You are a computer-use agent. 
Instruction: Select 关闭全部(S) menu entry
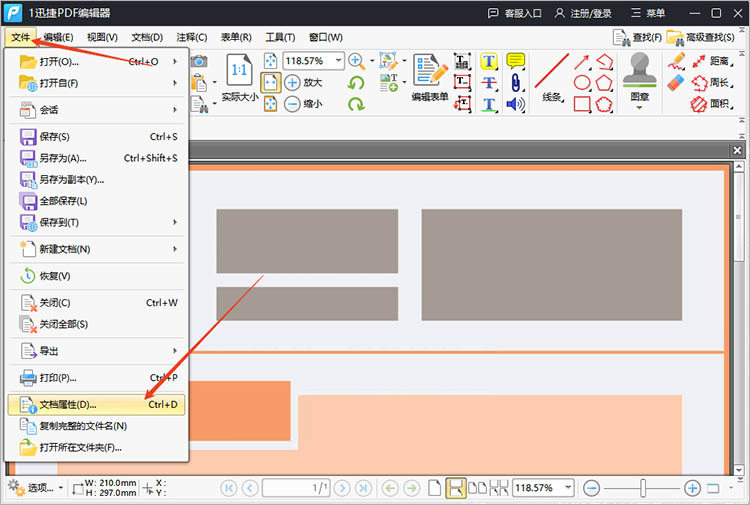(97, 324)
